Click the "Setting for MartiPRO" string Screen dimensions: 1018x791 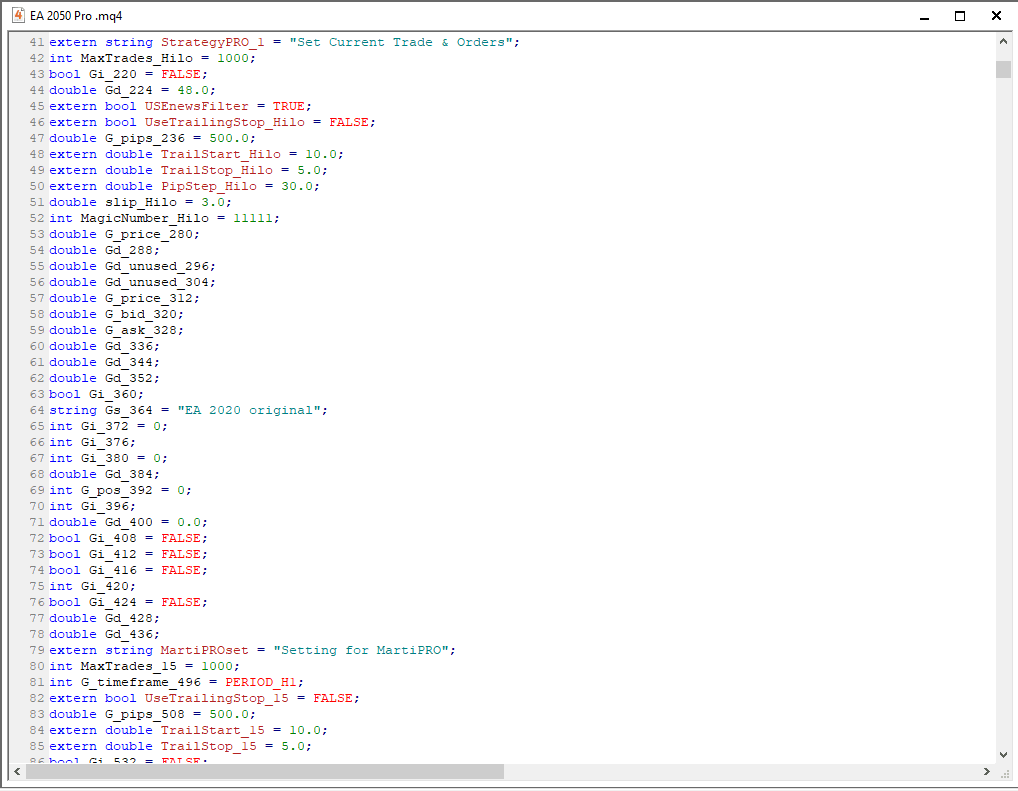click(361, 651)
